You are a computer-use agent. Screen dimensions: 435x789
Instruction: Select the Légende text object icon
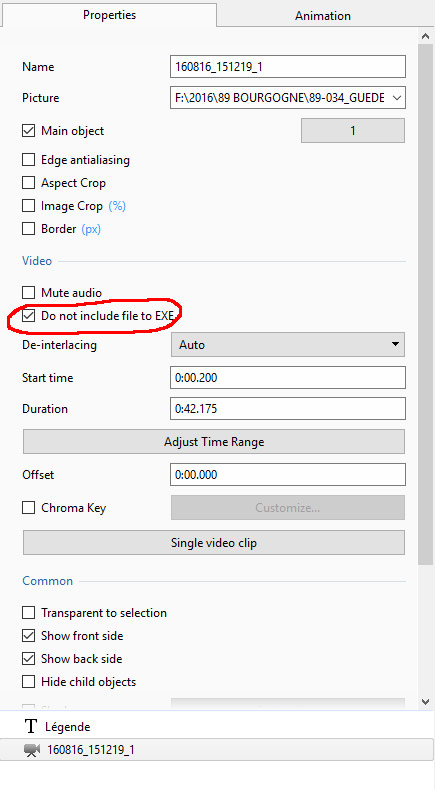pos(31,726)
